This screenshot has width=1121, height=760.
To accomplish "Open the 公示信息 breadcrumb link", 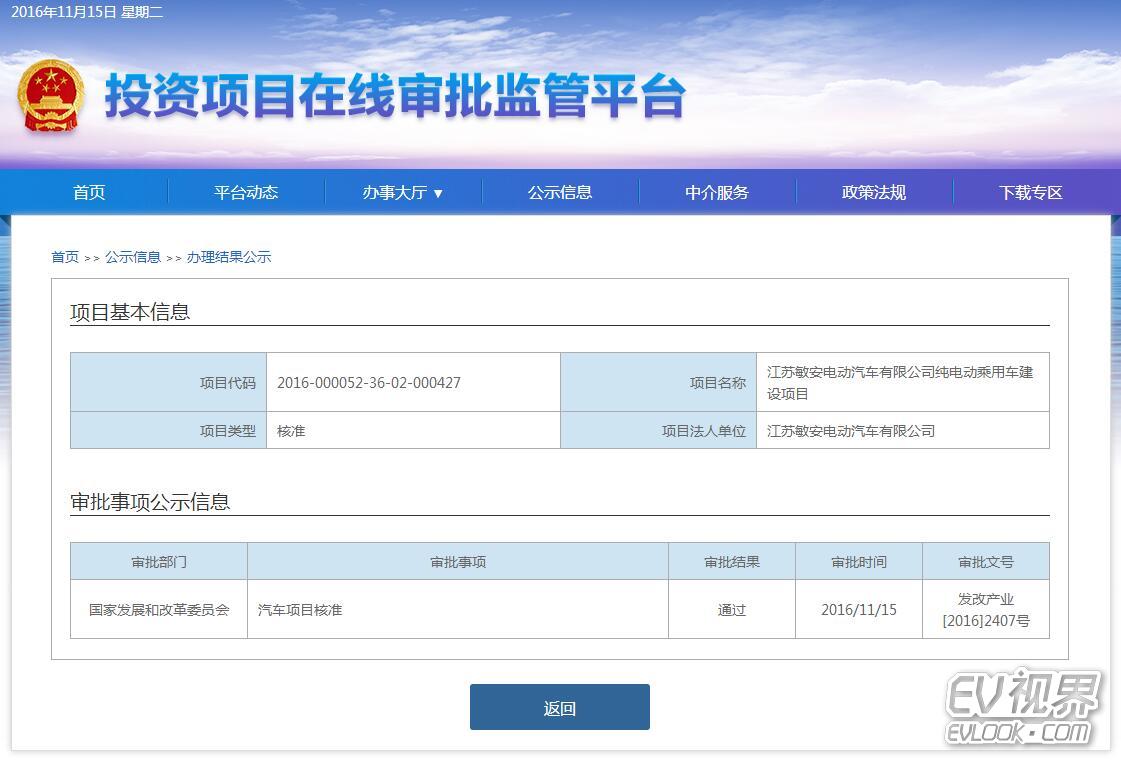I will pos(134,256).
